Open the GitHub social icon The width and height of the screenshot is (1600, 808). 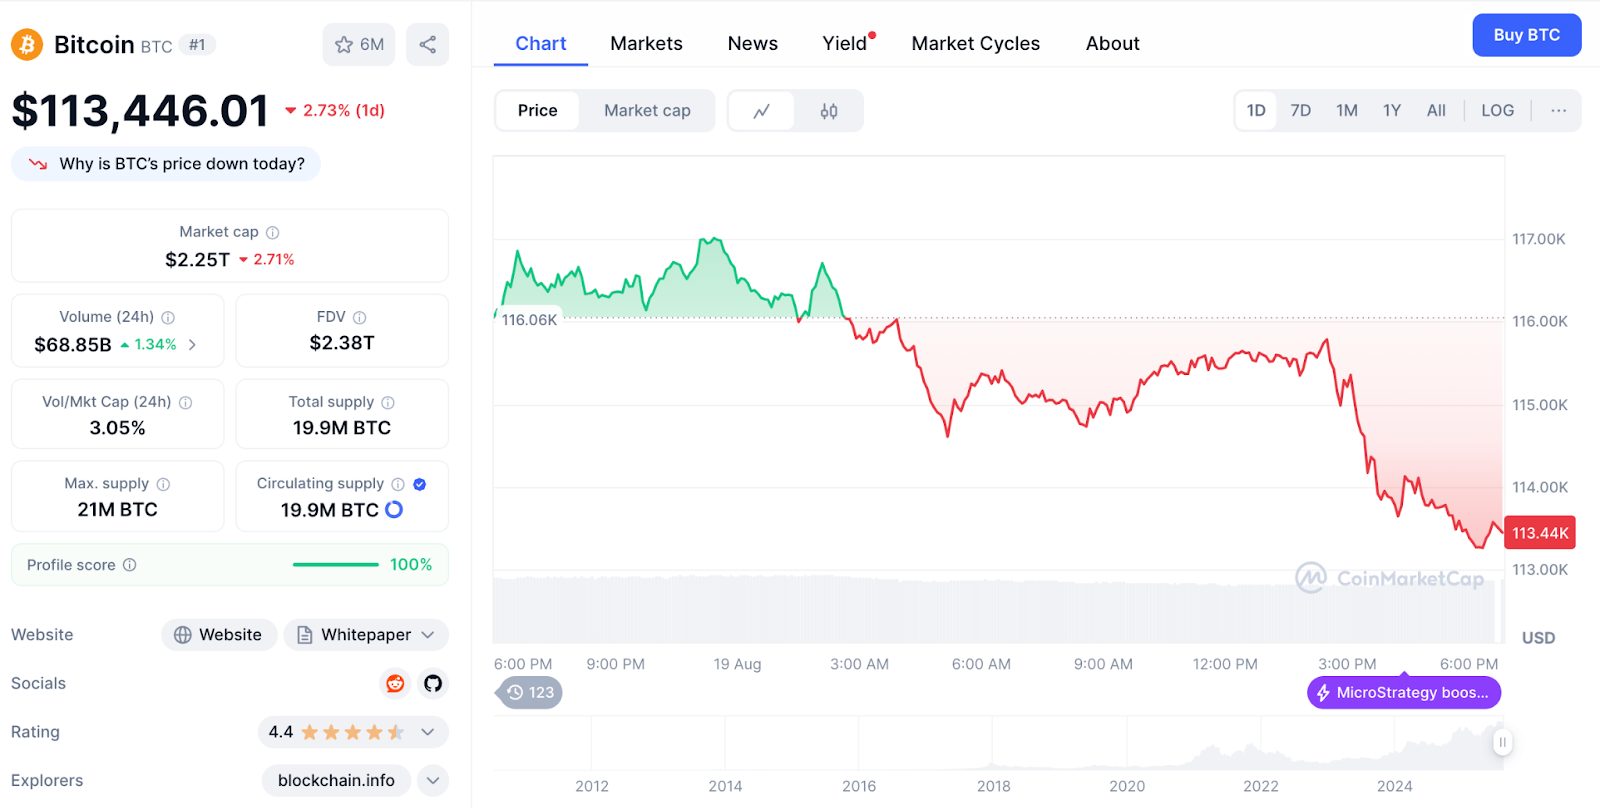click(433, 683)
